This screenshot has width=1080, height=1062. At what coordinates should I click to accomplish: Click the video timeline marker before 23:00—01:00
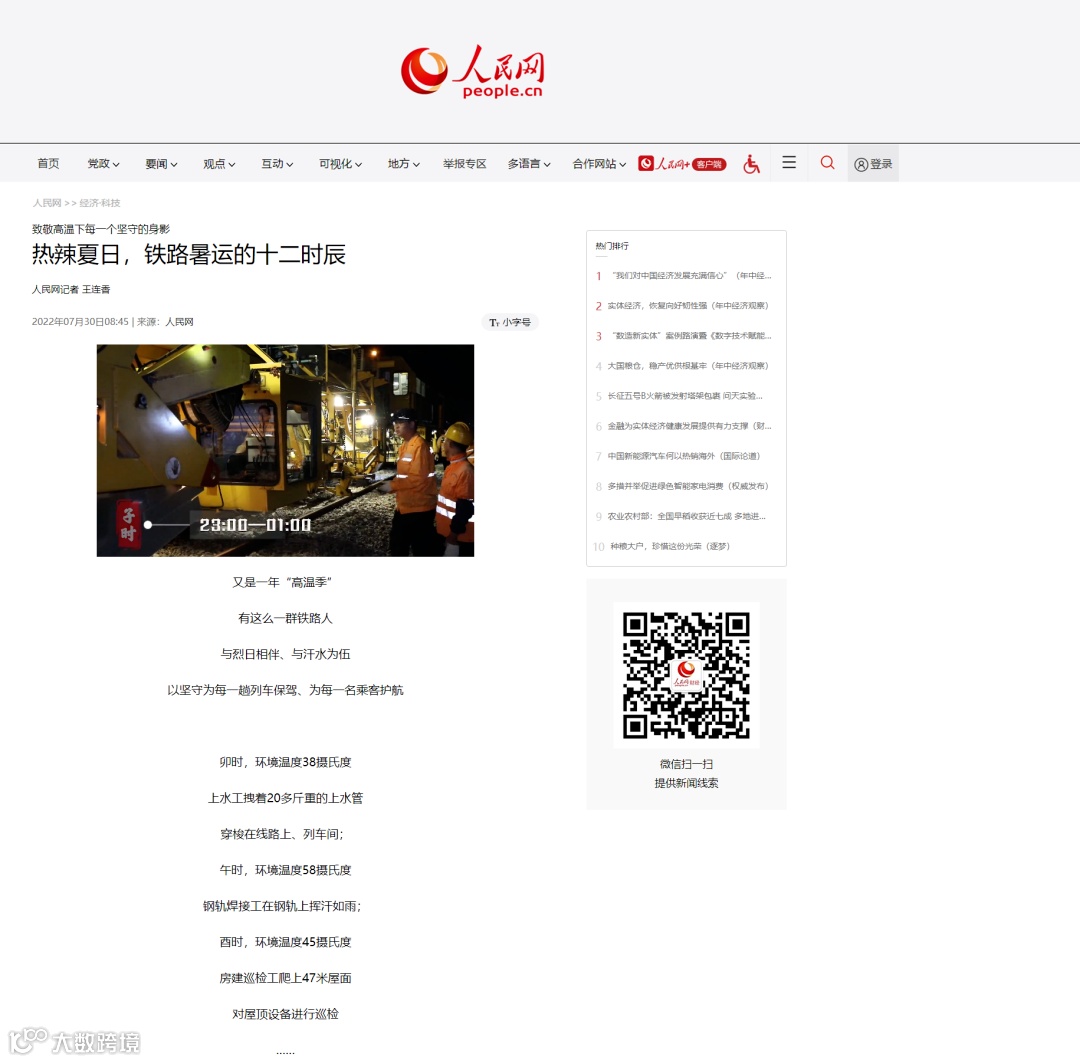(147, 525)
